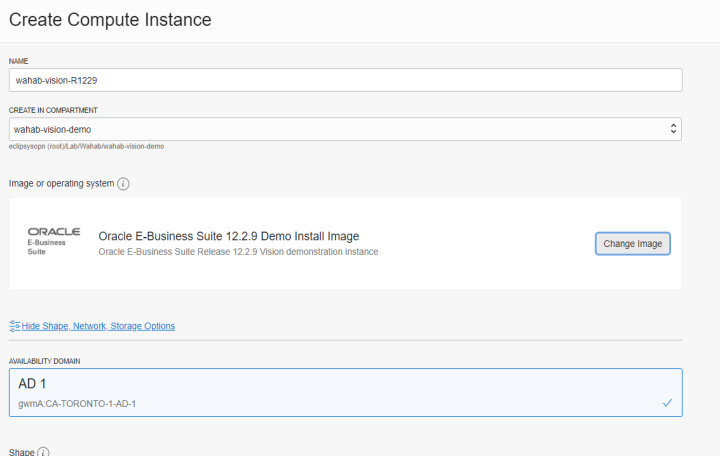The height and width of the screenshot is (456, 720).
Task: Collapse Hide Shape, Network, Storage Options link
Action: point(98,326)
